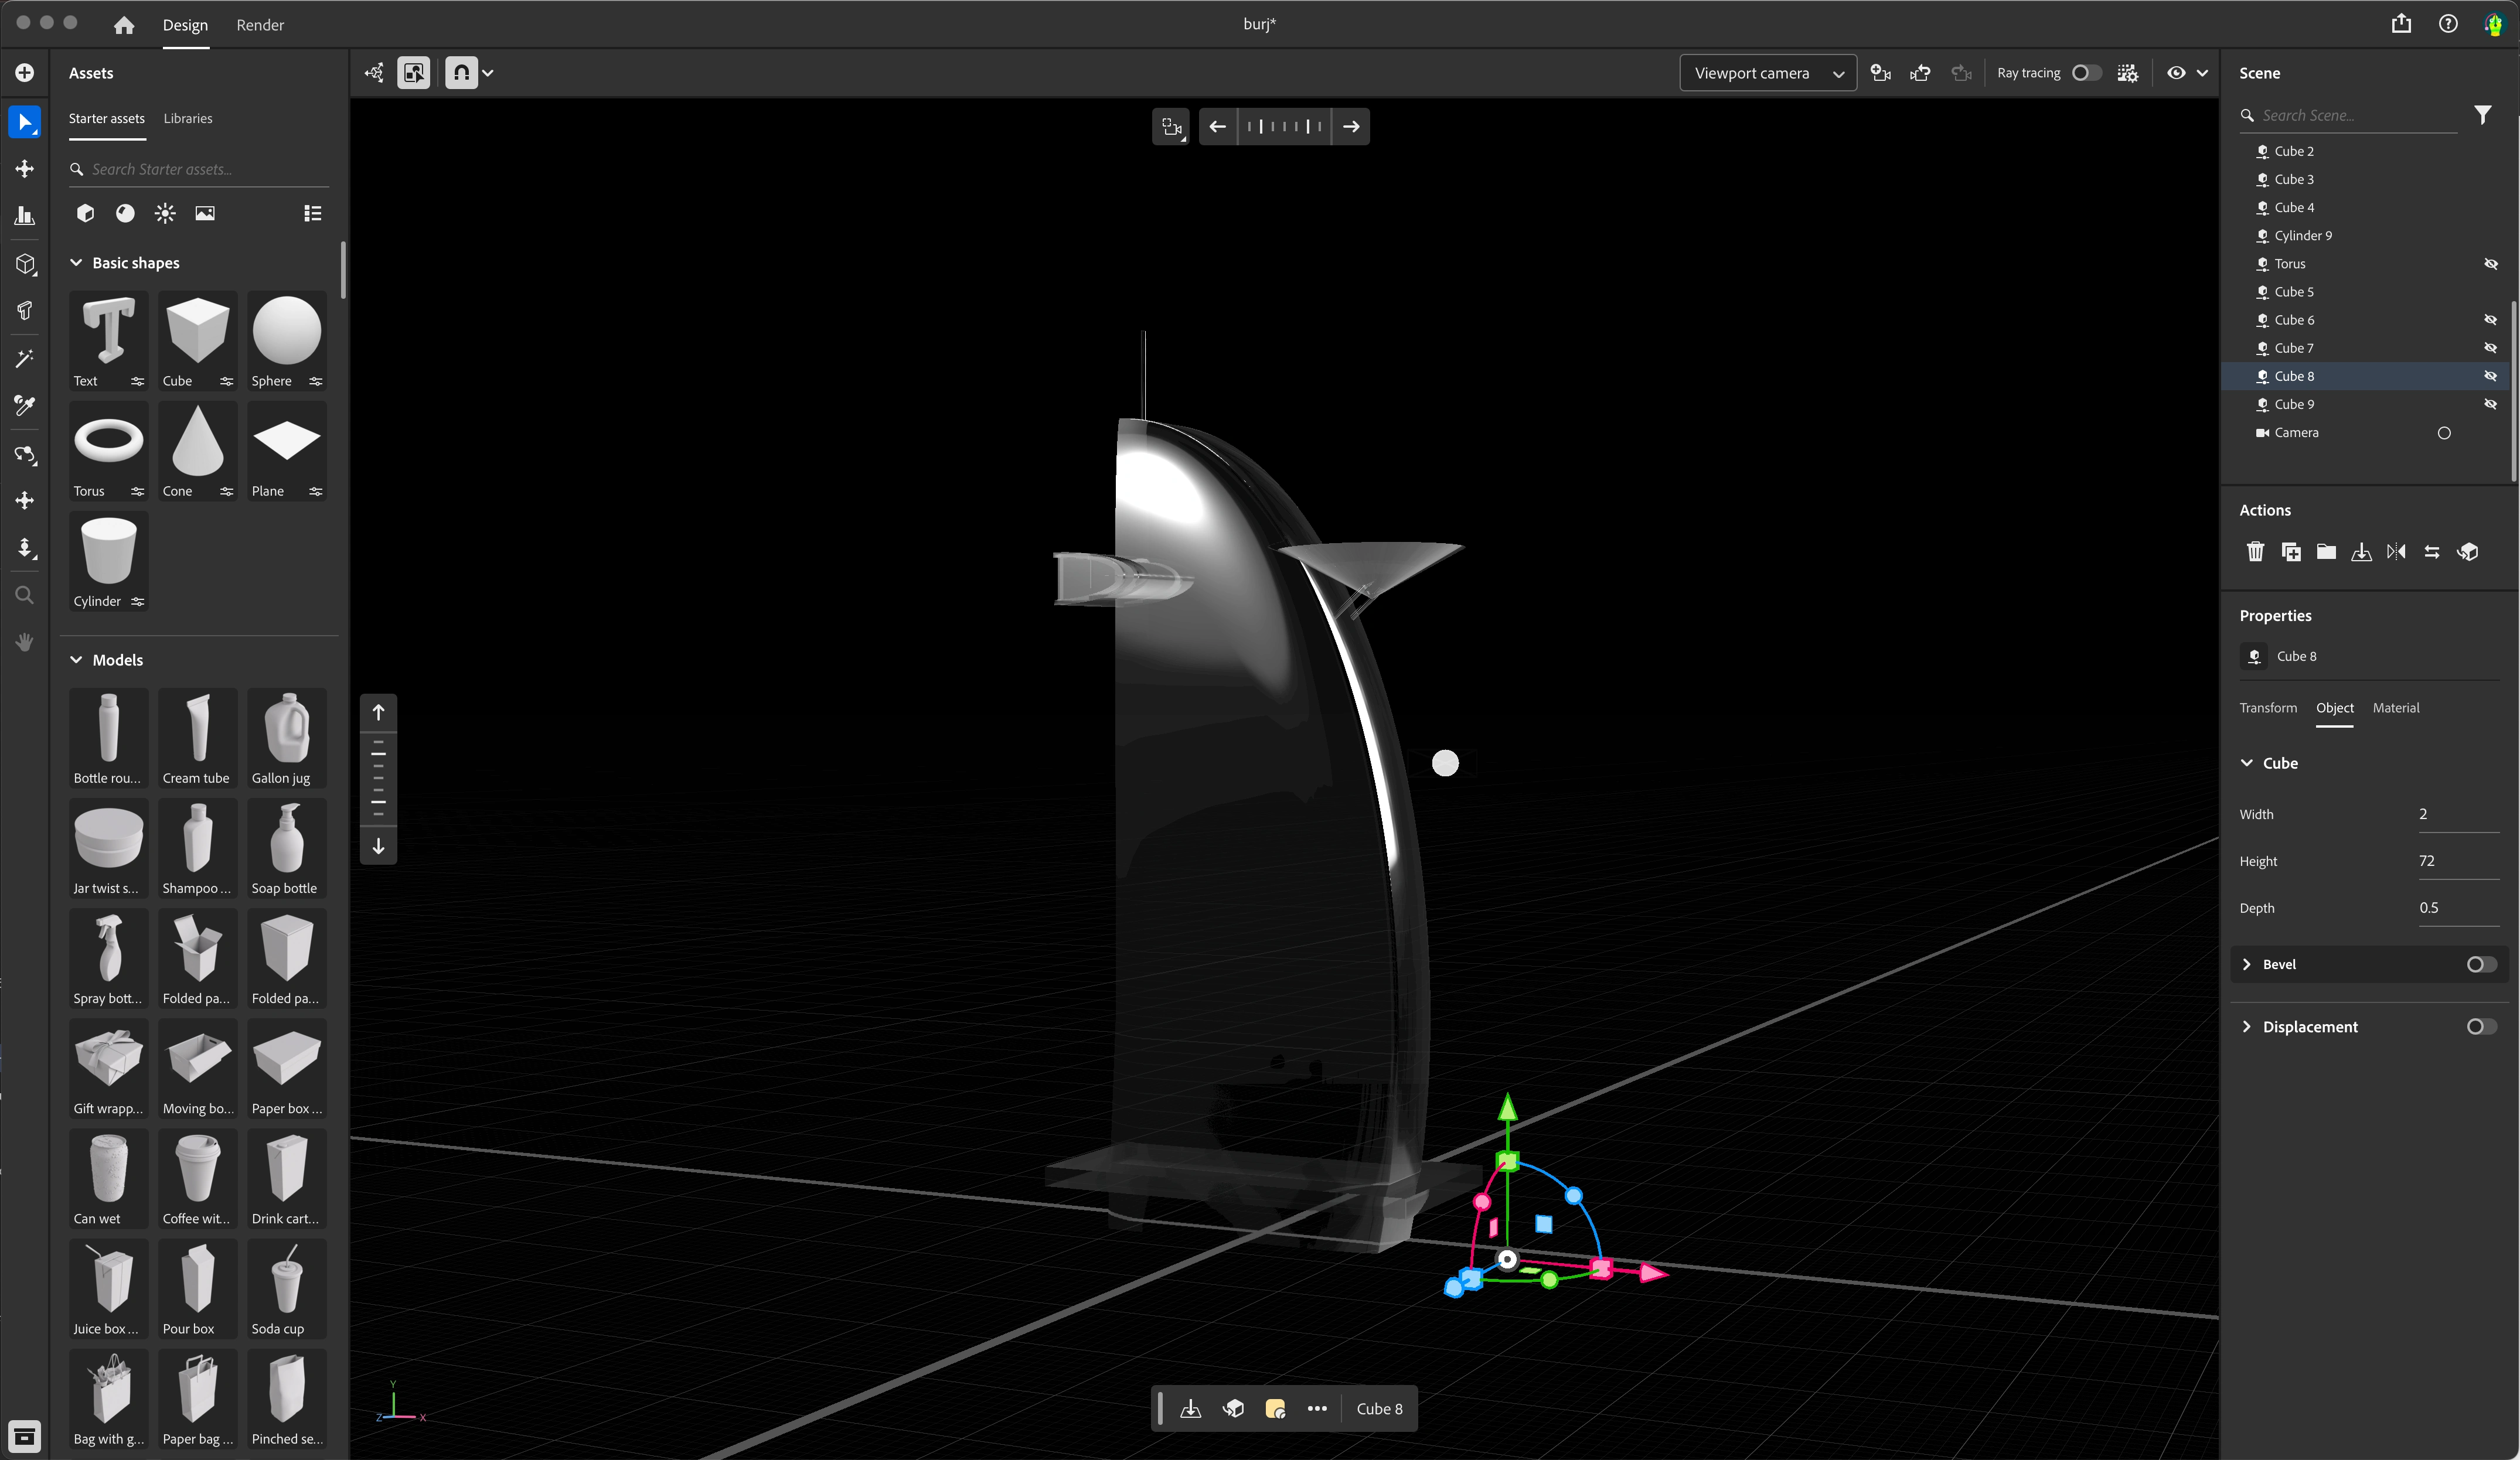Enable the Bevel toggle

[2481, 964]
